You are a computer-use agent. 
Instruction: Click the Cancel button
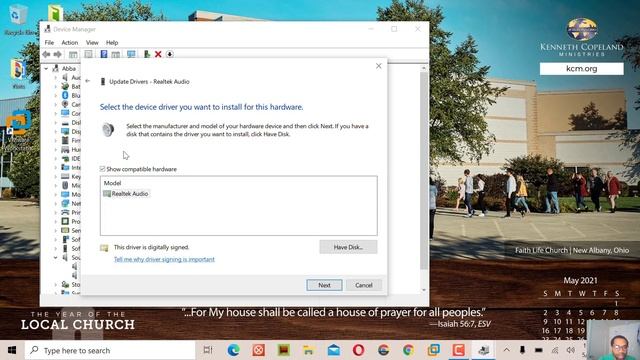[364, 285]
